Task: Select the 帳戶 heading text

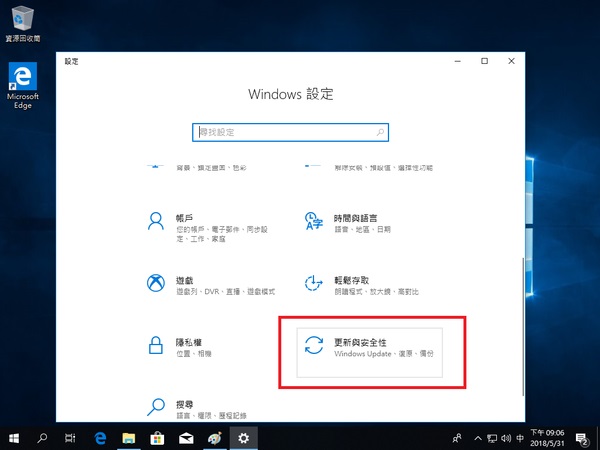Action: 184,218
